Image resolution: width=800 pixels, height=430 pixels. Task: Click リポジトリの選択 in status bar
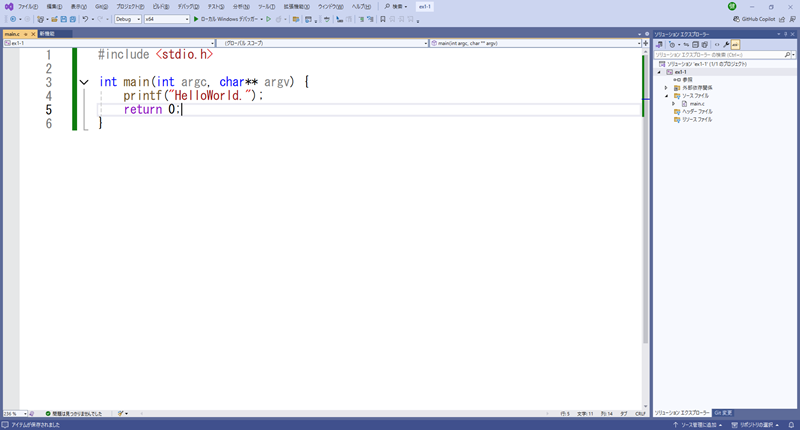(759, 425)
